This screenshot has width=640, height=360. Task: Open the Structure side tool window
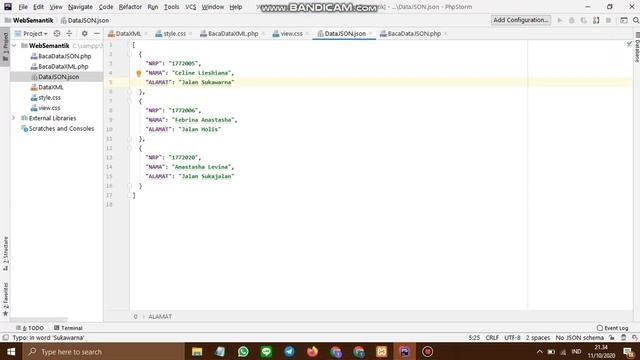[5, 253]
